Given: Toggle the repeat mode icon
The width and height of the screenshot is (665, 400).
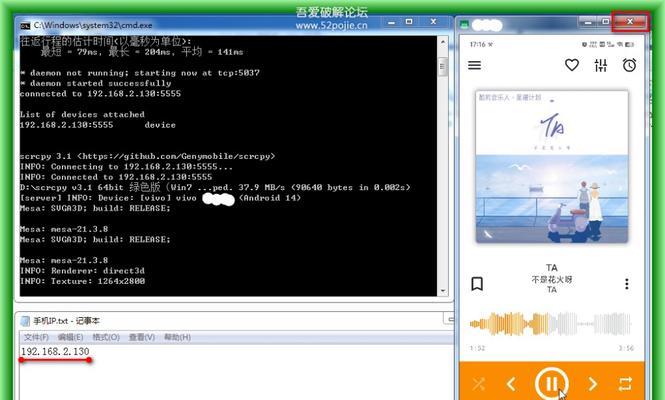Looking at the screenshot, I should coord(625,384).
